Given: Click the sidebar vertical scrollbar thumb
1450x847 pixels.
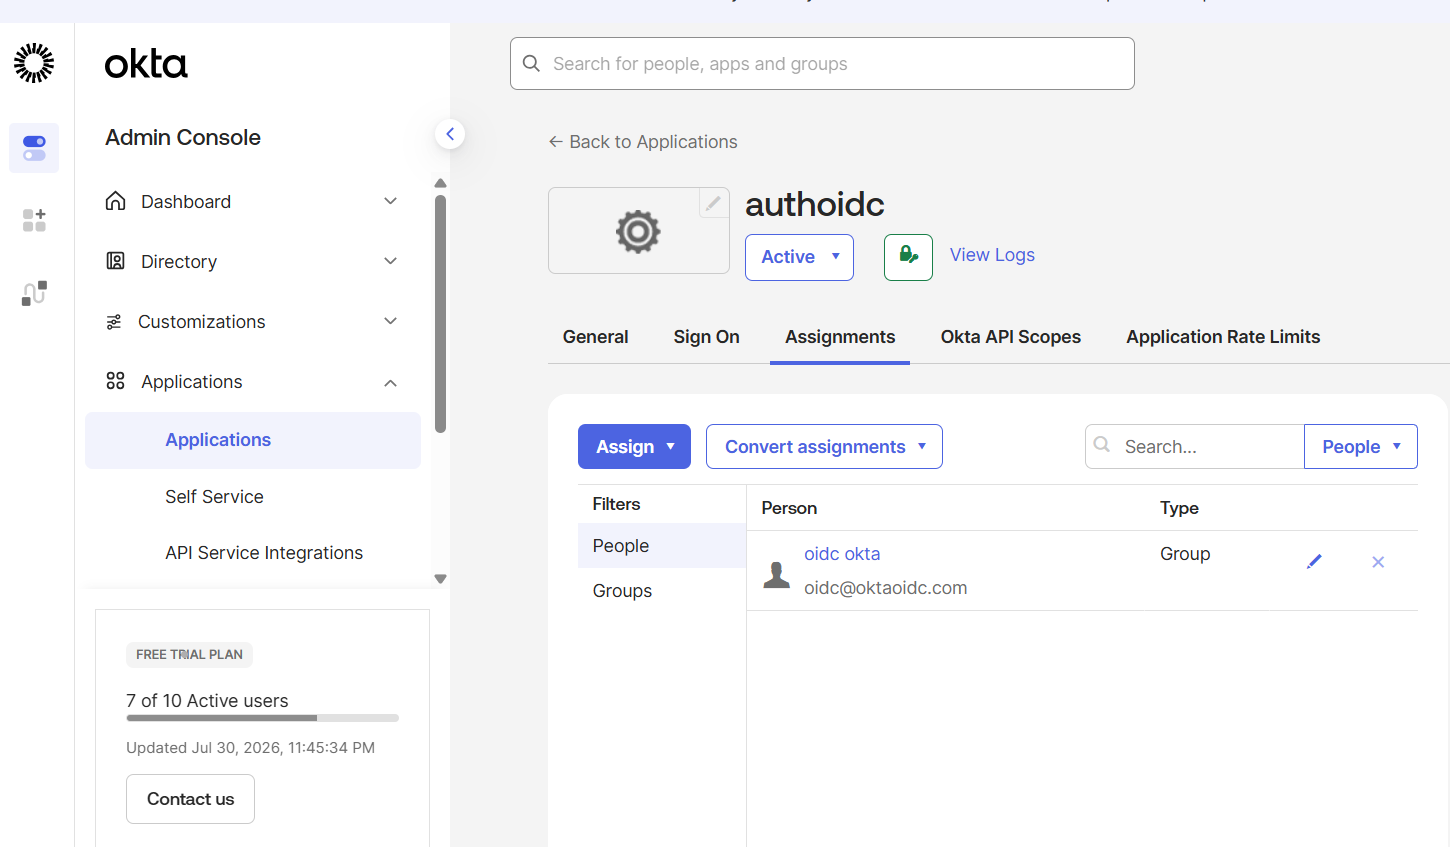Looking at the screenshot, I should [x=441, y=313].
